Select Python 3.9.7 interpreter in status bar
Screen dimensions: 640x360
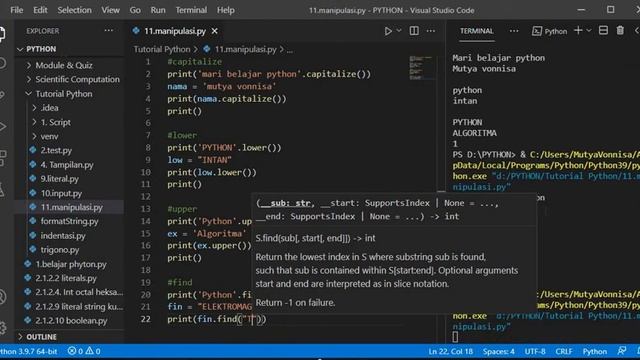(29, 351)
